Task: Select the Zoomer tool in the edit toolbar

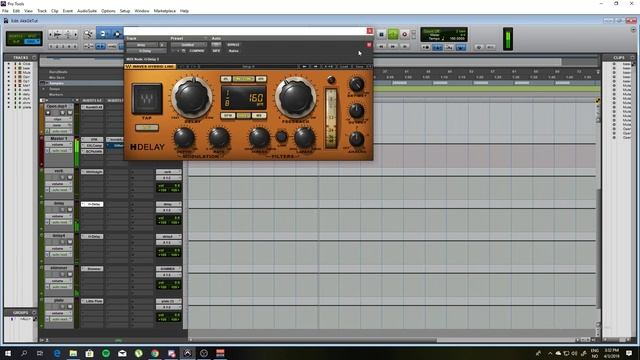Action: pos(88,34)
